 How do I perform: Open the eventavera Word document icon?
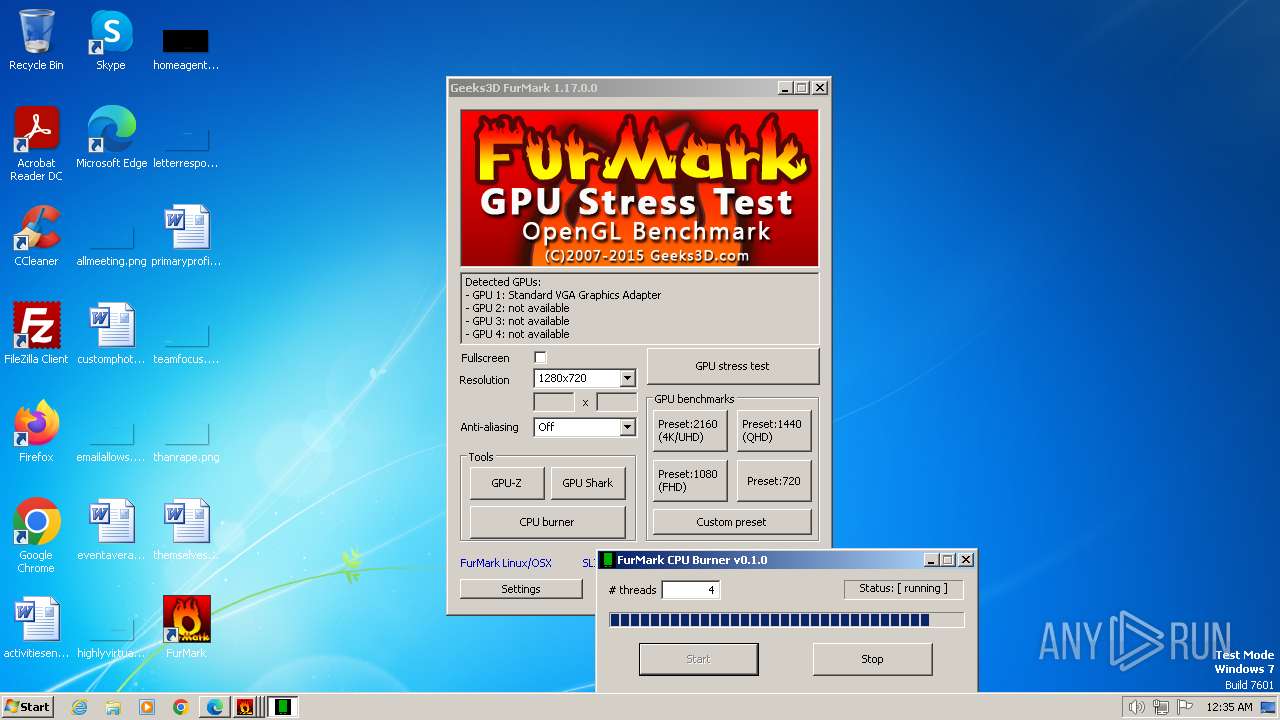click(111, 530)
